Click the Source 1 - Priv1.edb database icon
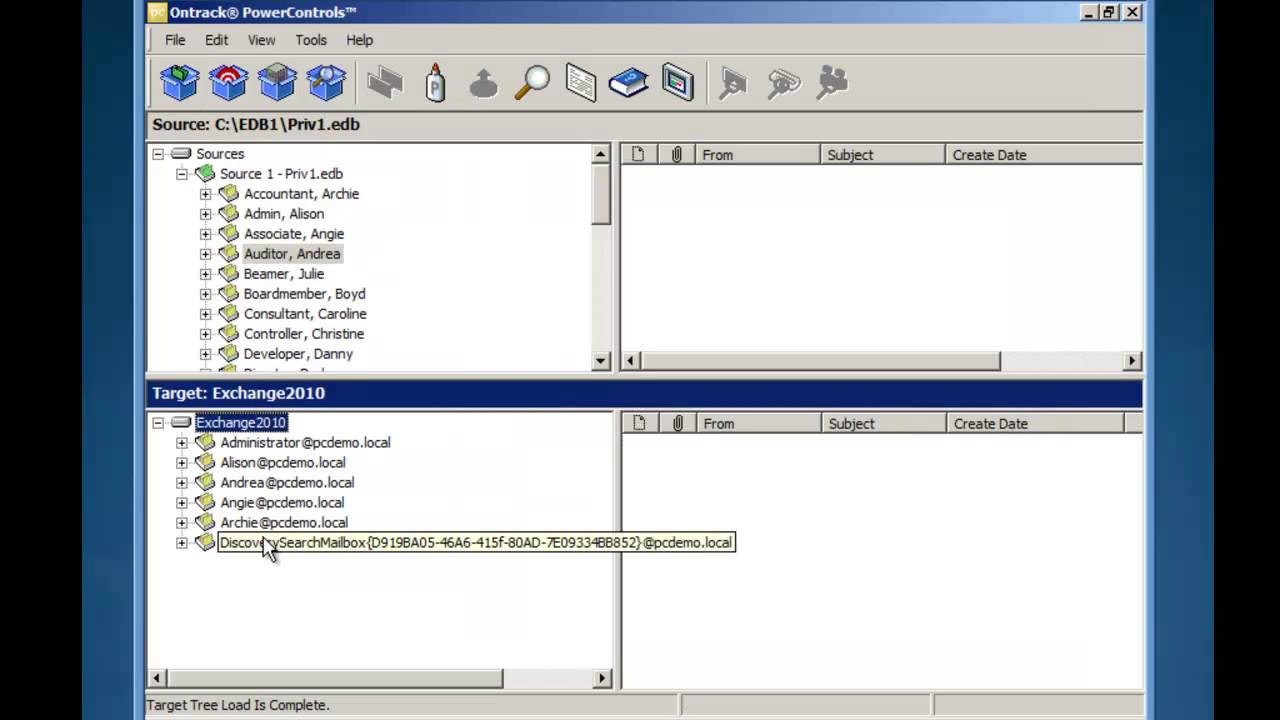 point(205,174)
